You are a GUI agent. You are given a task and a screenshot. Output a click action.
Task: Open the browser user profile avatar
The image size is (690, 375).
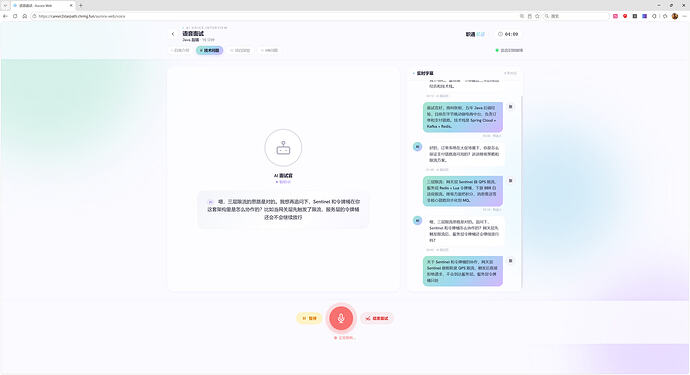point(675,16)
